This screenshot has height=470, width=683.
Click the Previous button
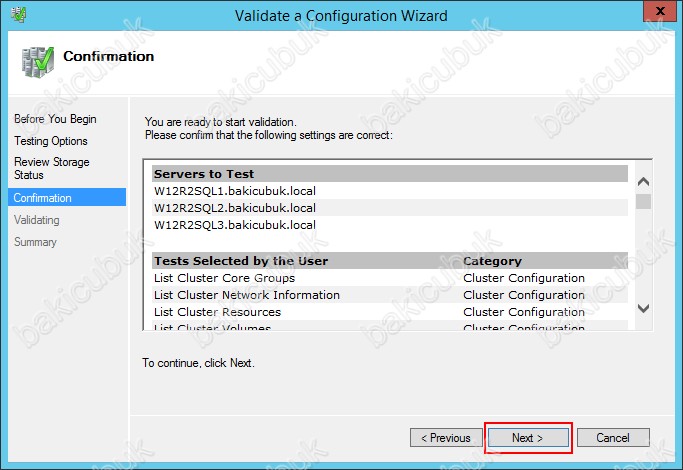click(445, 438)
